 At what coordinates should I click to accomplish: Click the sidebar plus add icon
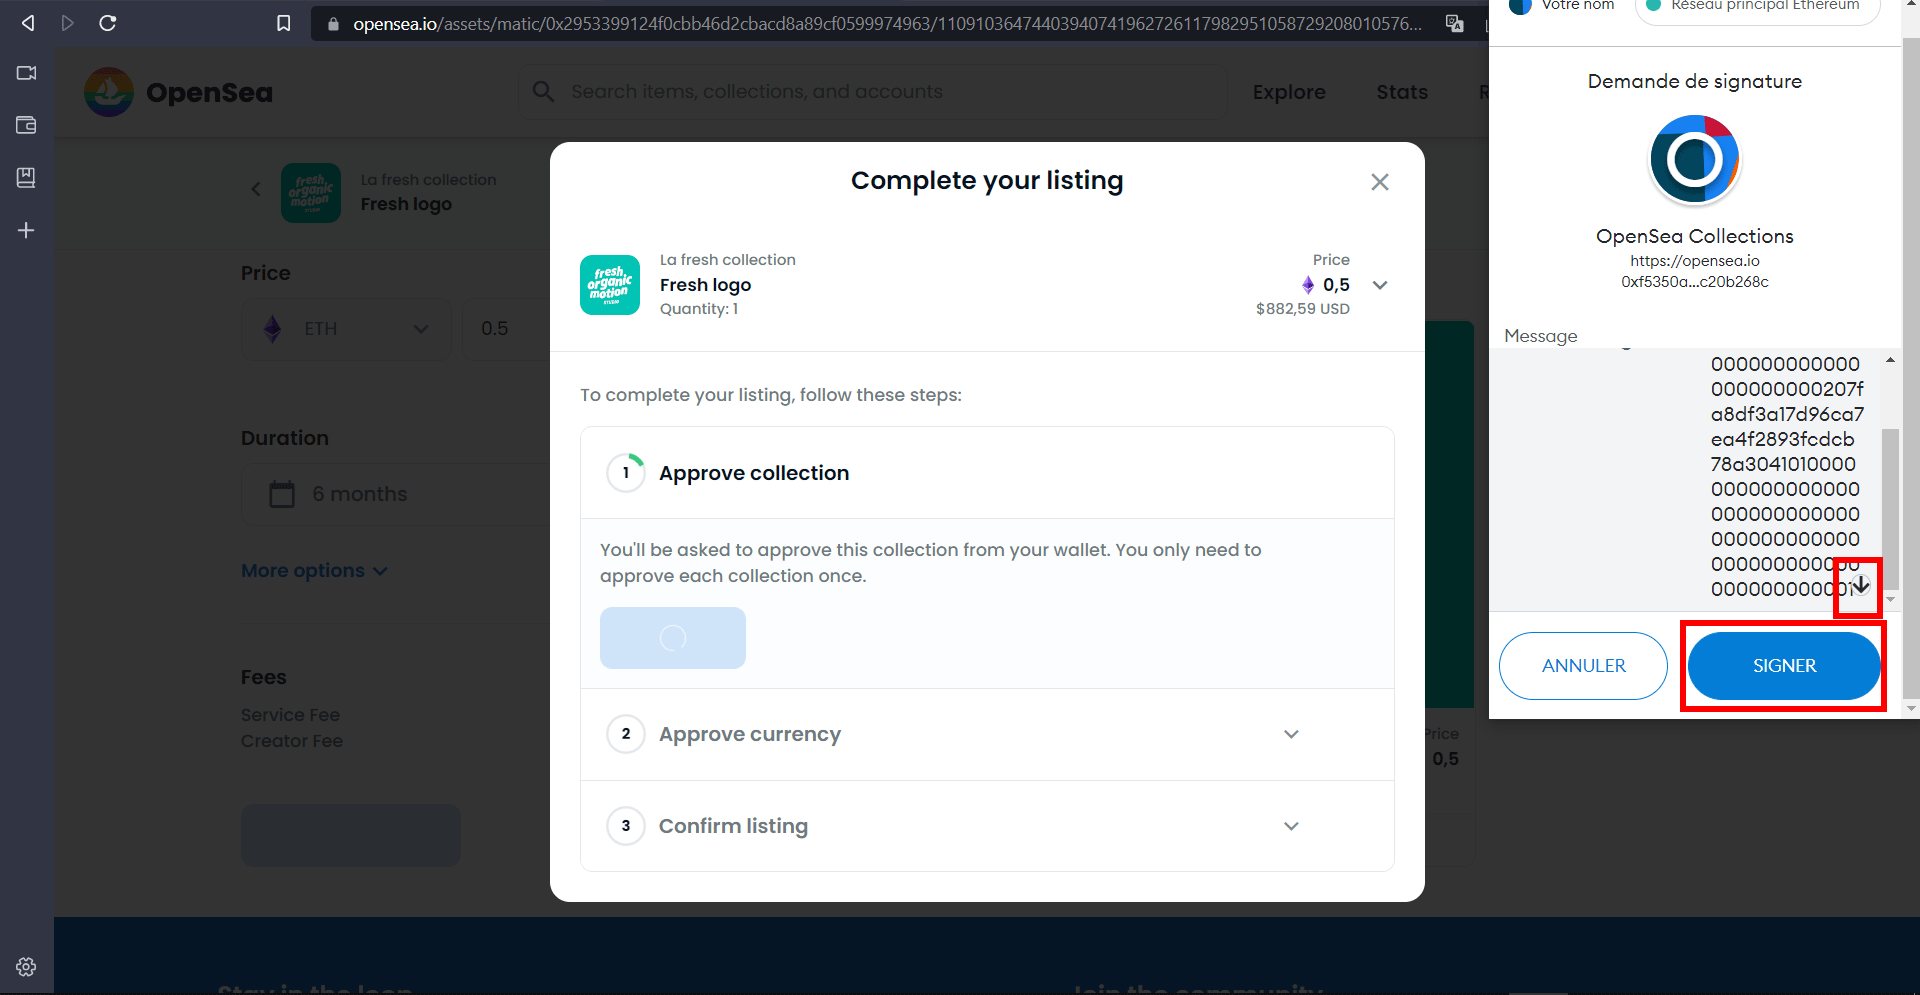coord(26,230)
